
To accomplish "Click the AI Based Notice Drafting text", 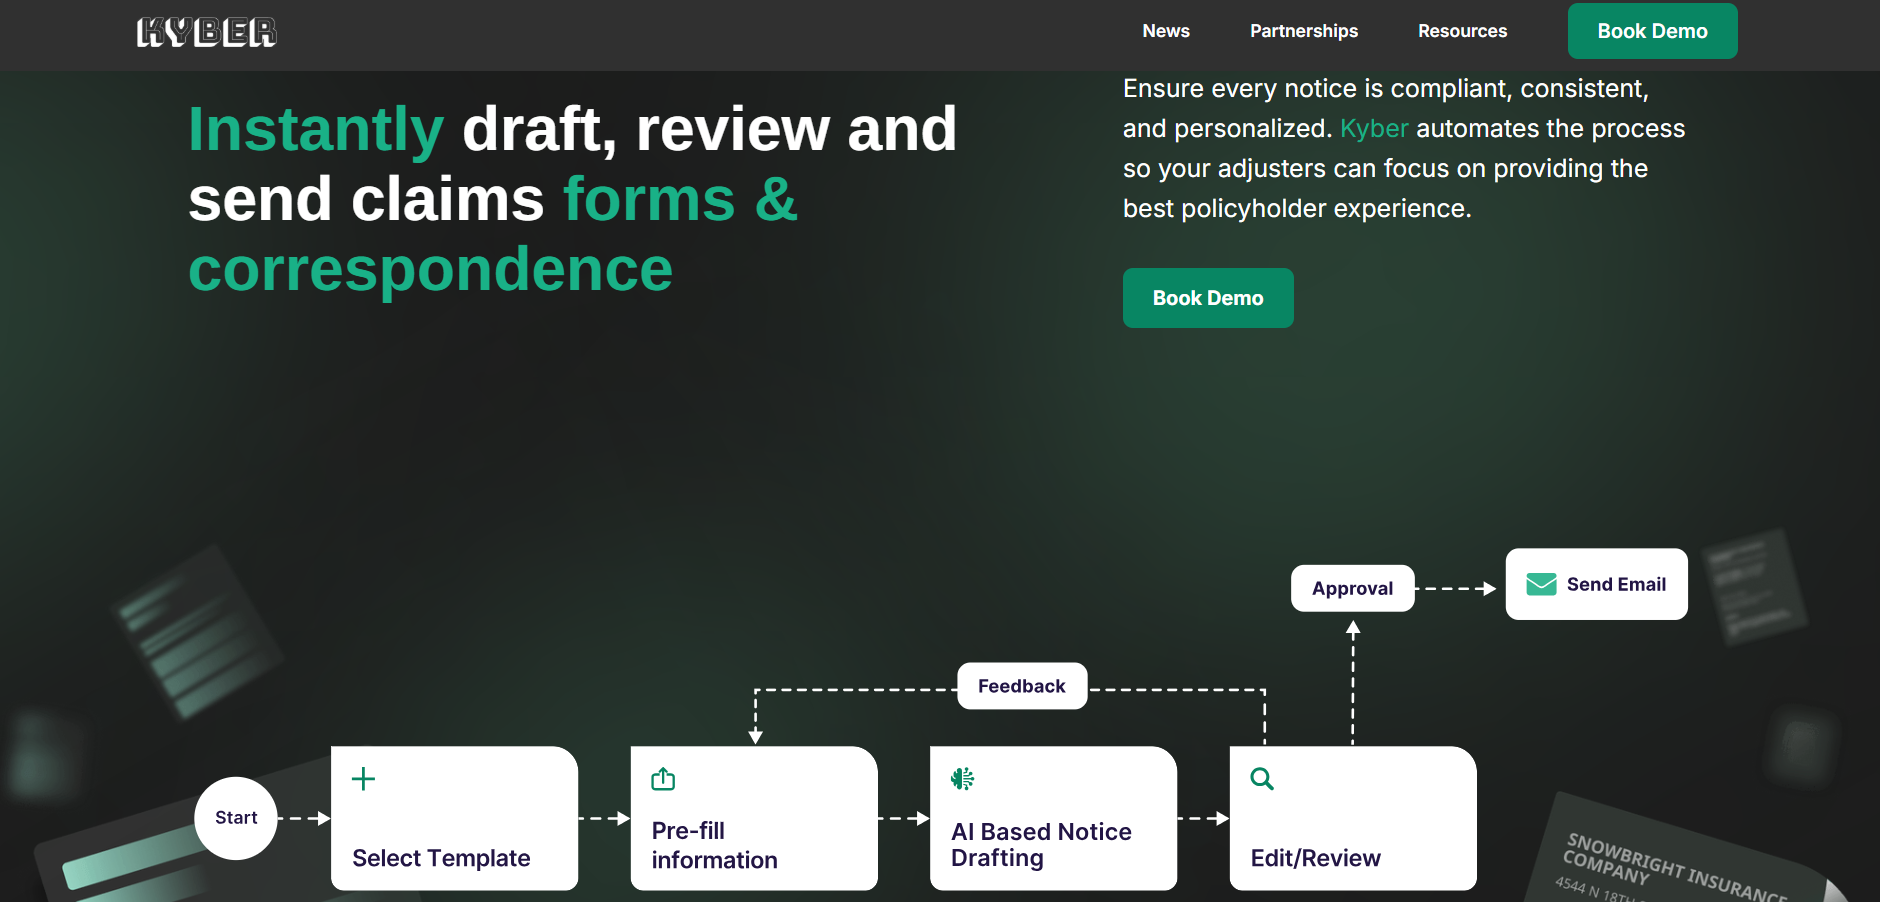I will point(1041,845).
